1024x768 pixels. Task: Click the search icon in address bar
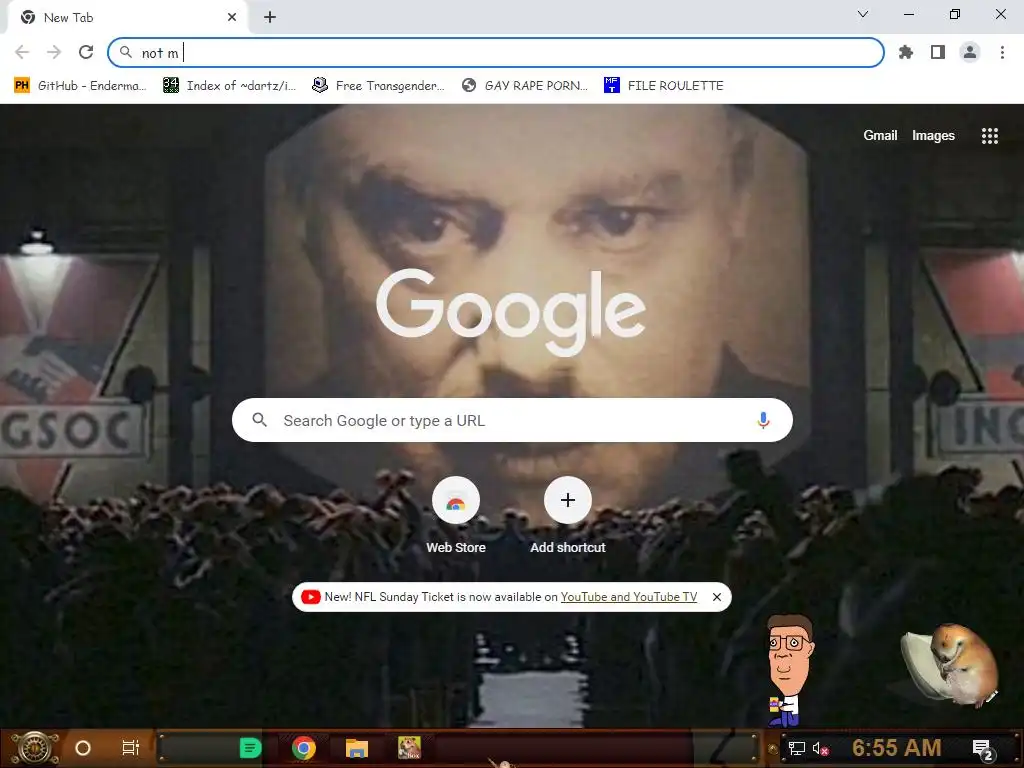[x=126, y=52]
